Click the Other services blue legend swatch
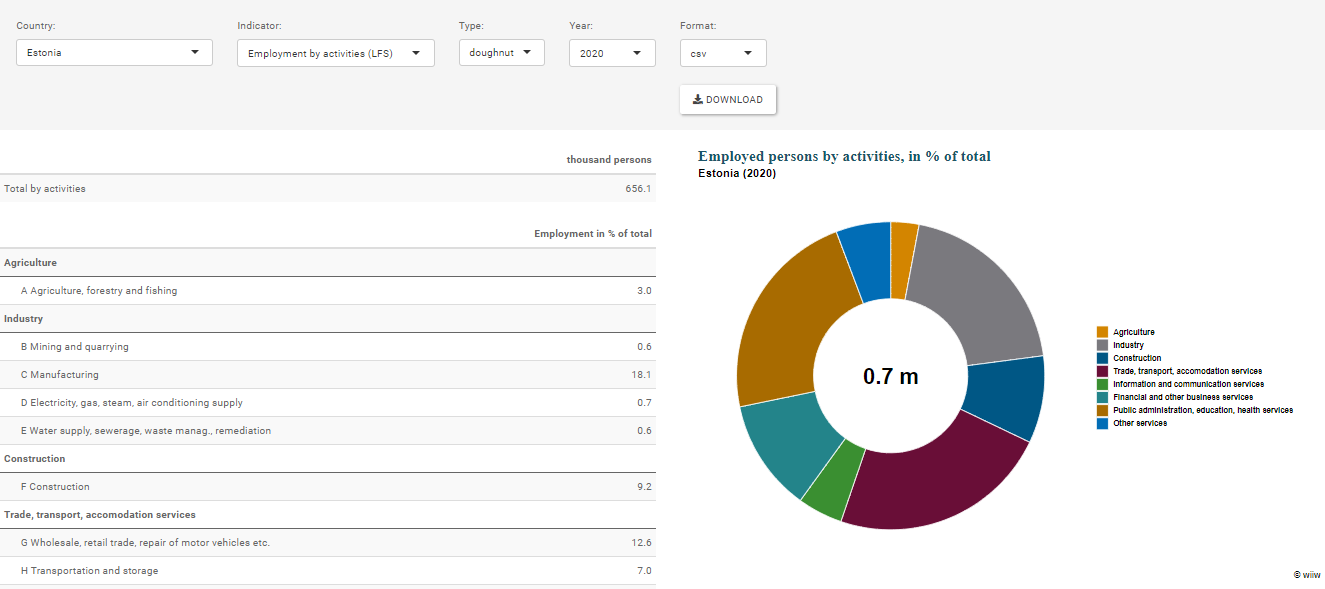The image size is (1325, 589). (x=1102, y=423)
